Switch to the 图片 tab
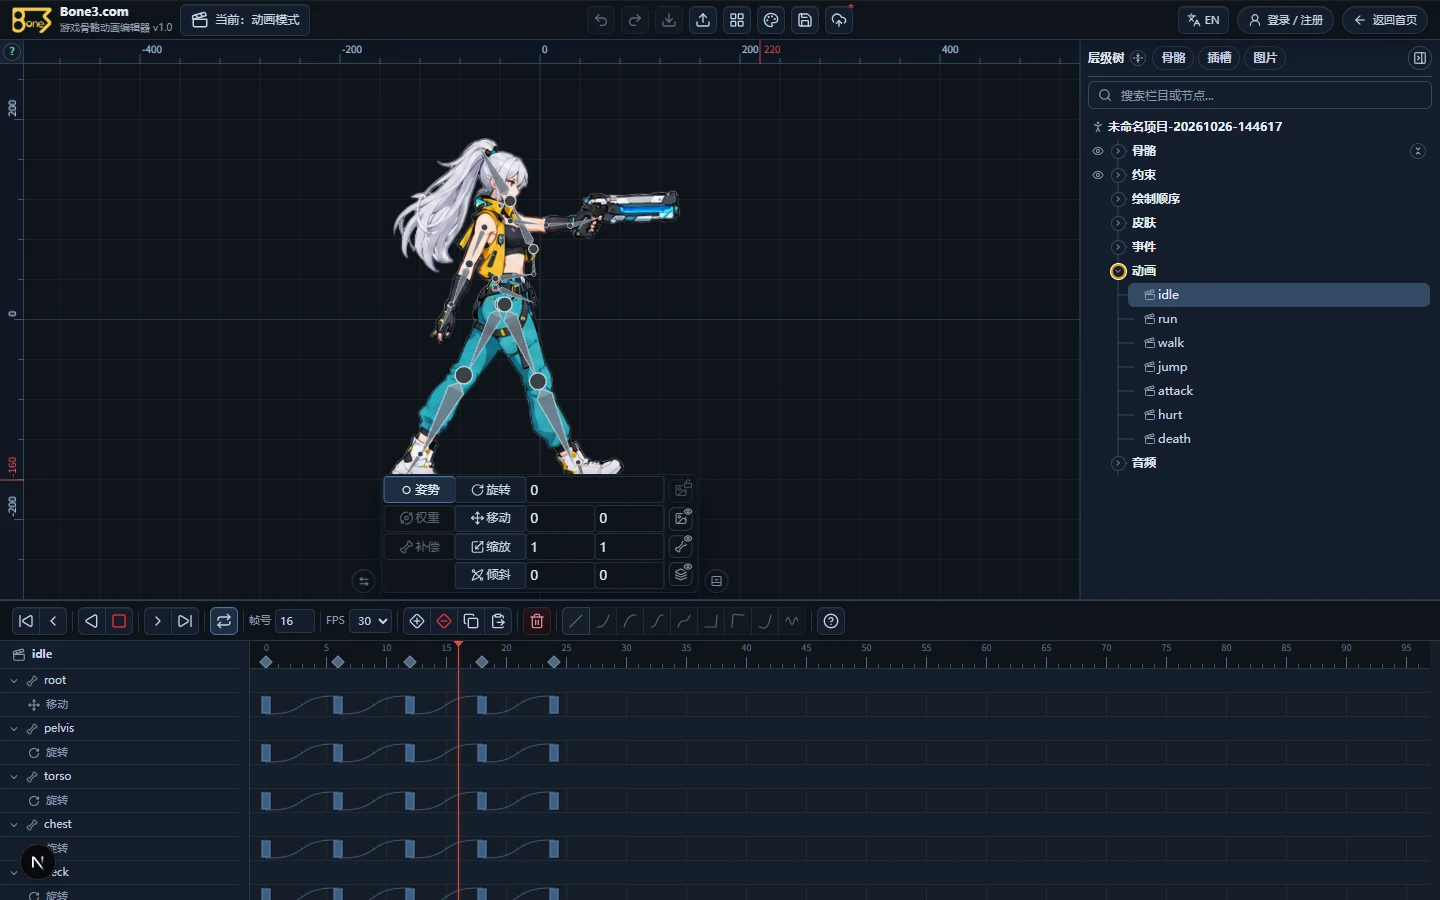Viewport: 1440px width, 900px height. tap(1265, 58)
